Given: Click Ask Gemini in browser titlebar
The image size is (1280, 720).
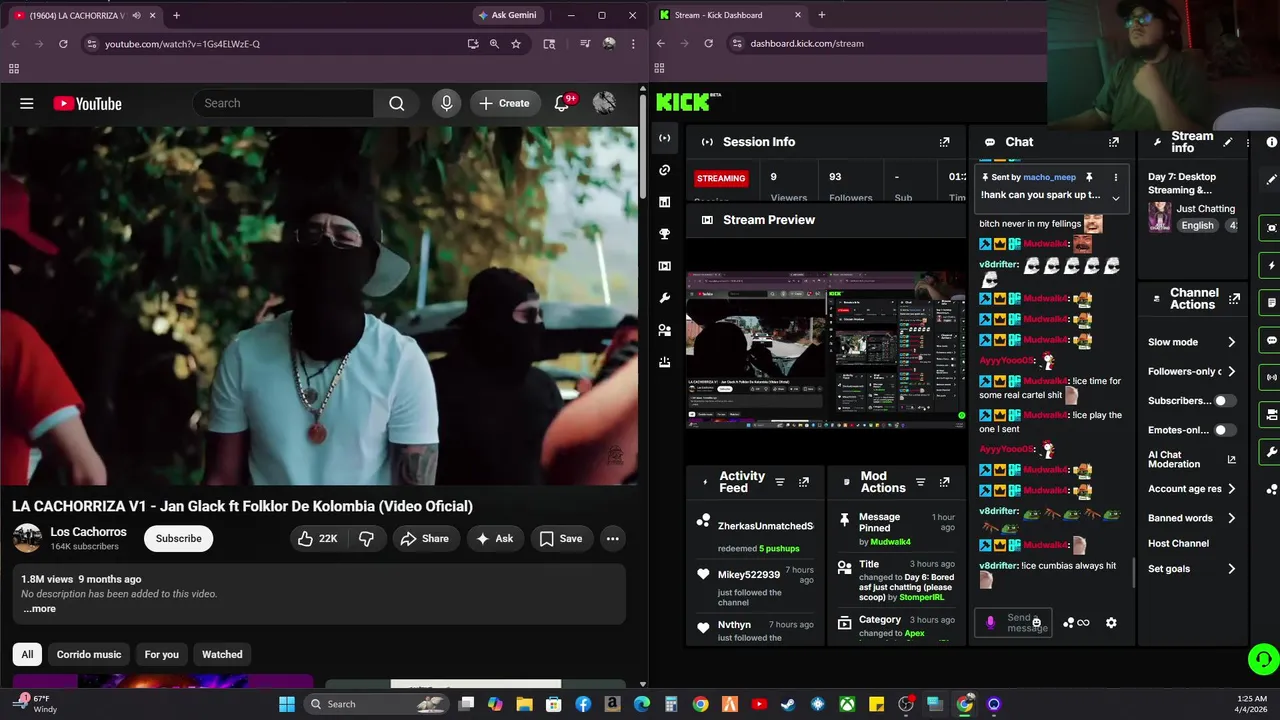Looking at the screenshot, I should [x=507, y=15].
